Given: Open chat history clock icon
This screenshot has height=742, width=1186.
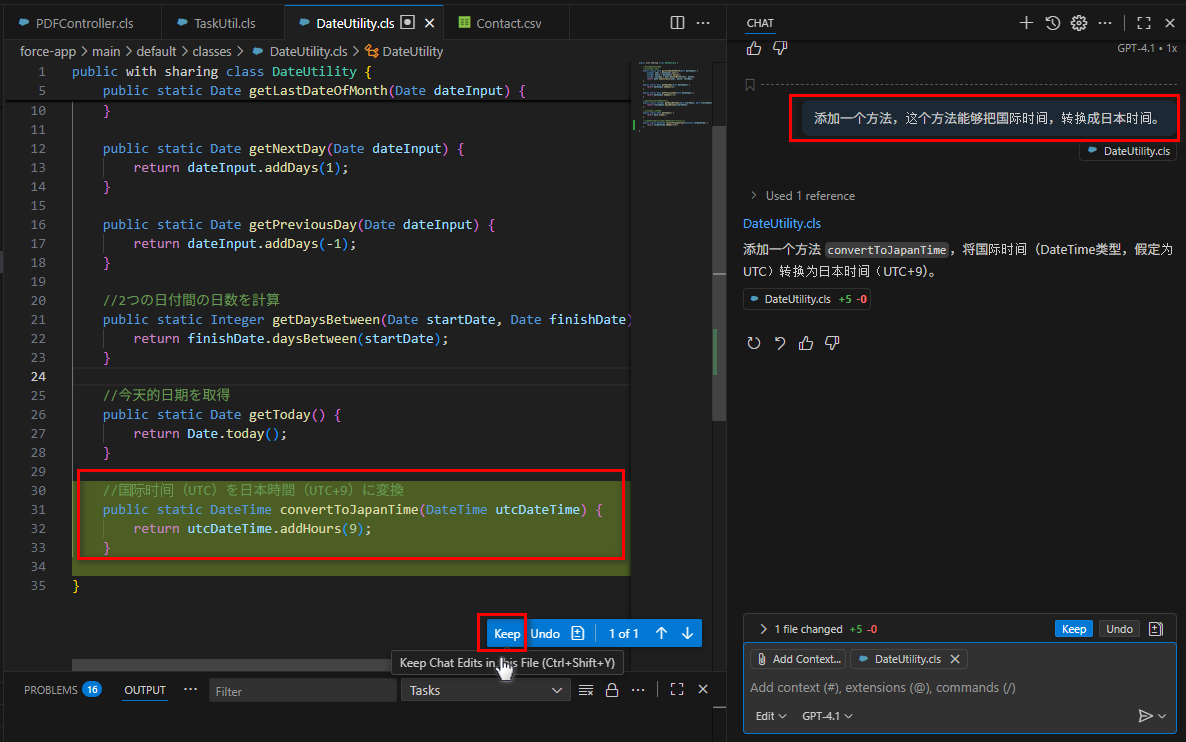Looking at the screenshot, I should click(1053, 23).
